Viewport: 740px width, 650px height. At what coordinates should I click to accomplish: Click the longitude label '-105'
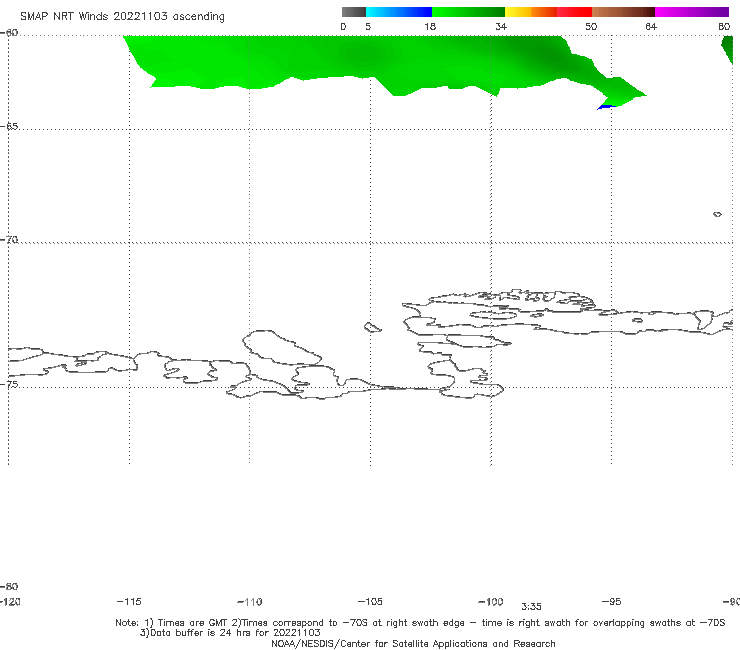[370, 601]
